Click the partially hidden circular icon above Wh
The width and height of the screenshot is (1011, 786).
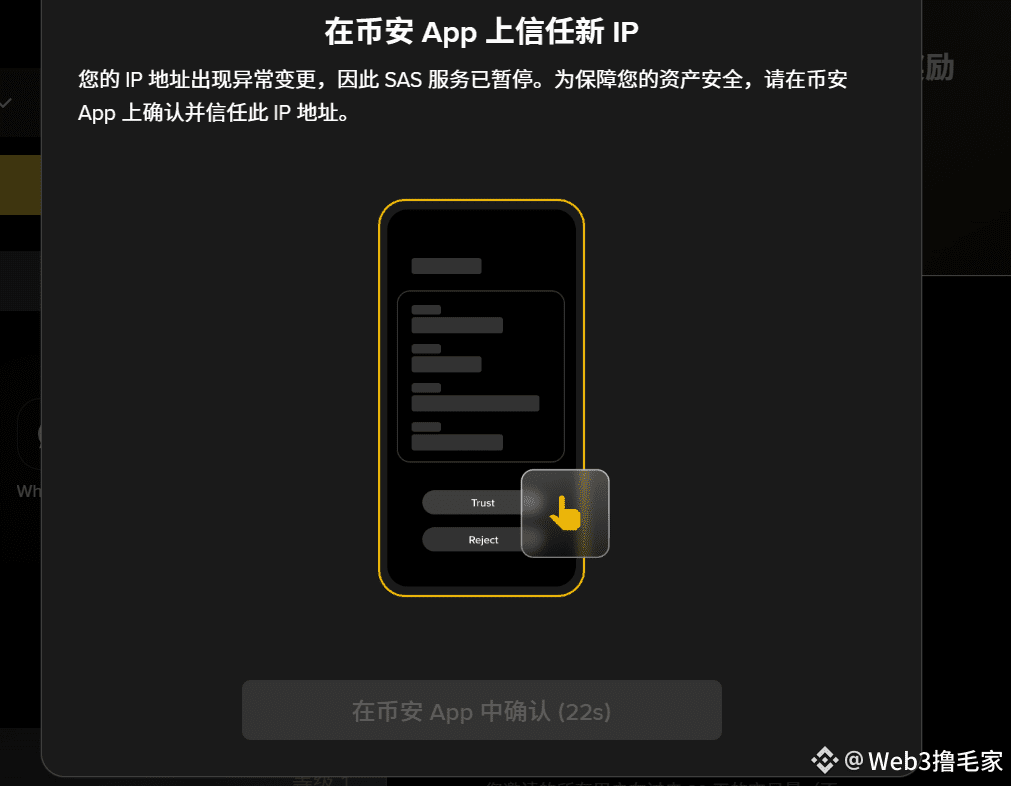pyautogui.click(x=29, y=434)
